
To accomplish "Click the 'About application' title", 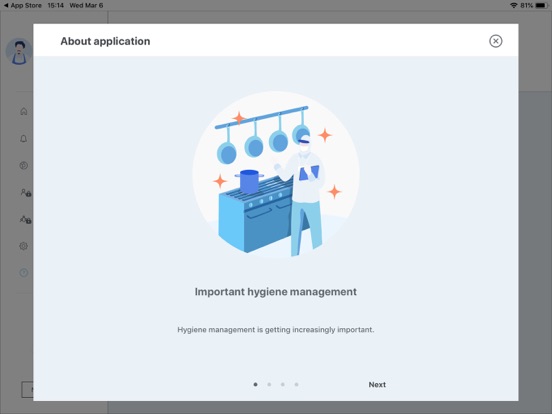I will coord(105,41).
